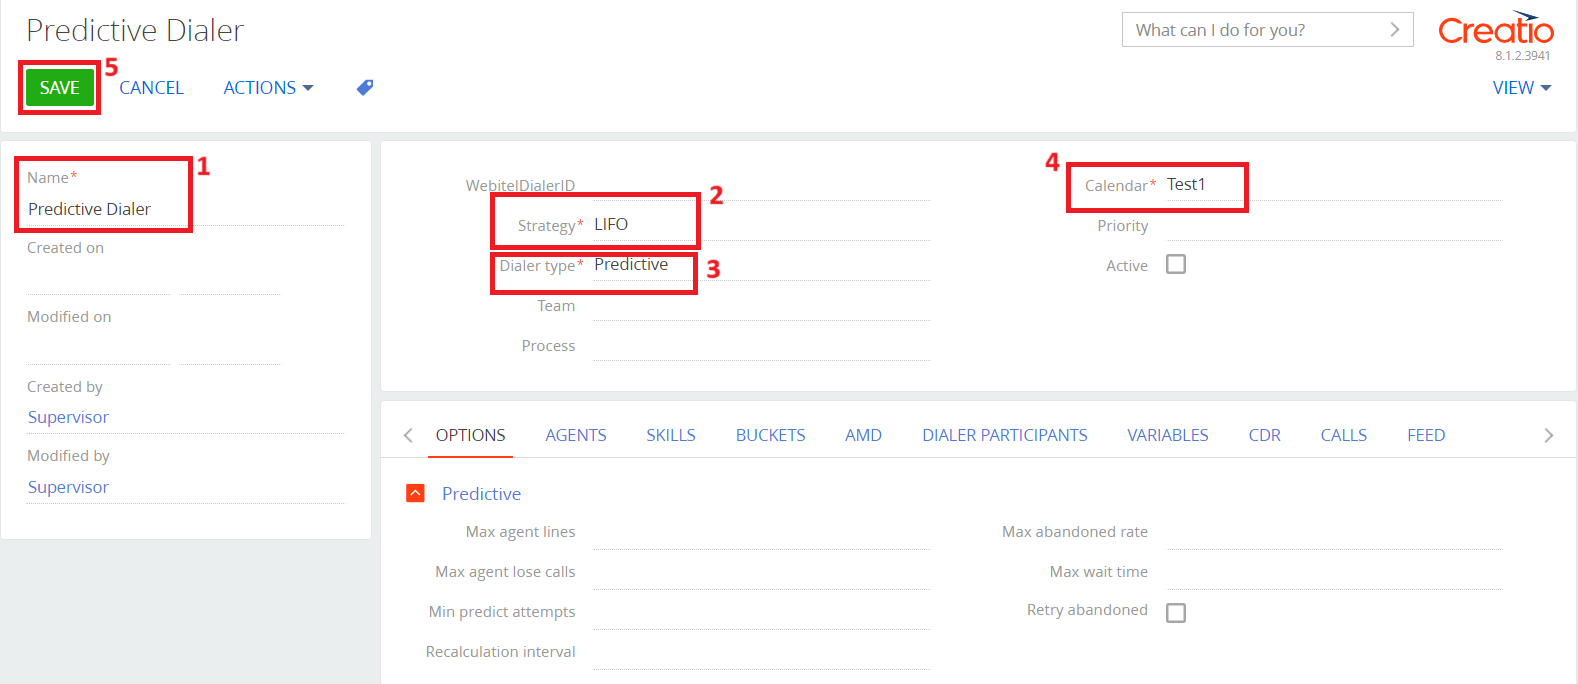The height and width of the screenshot is (684, 1578).
Task: Click the Max agent lose calls field
Action: click(x=761, y=572)
